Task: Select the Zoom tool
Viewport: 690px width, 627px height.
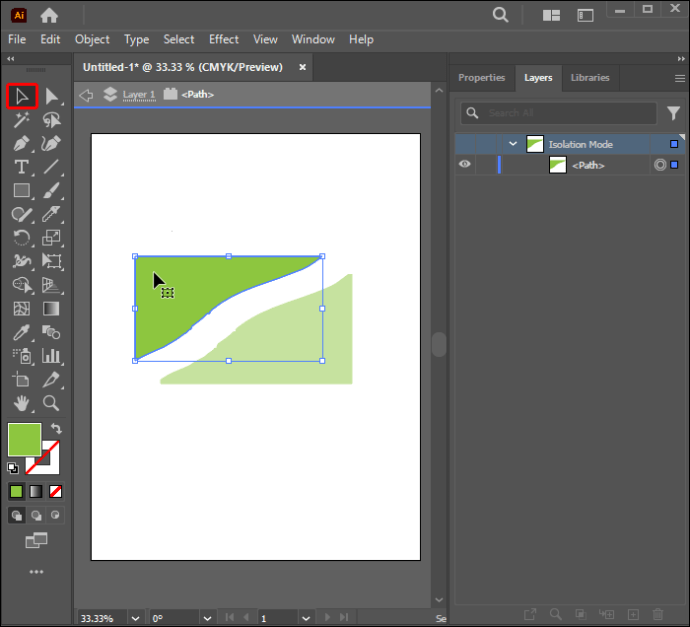Action: click(x=52, y=403)
